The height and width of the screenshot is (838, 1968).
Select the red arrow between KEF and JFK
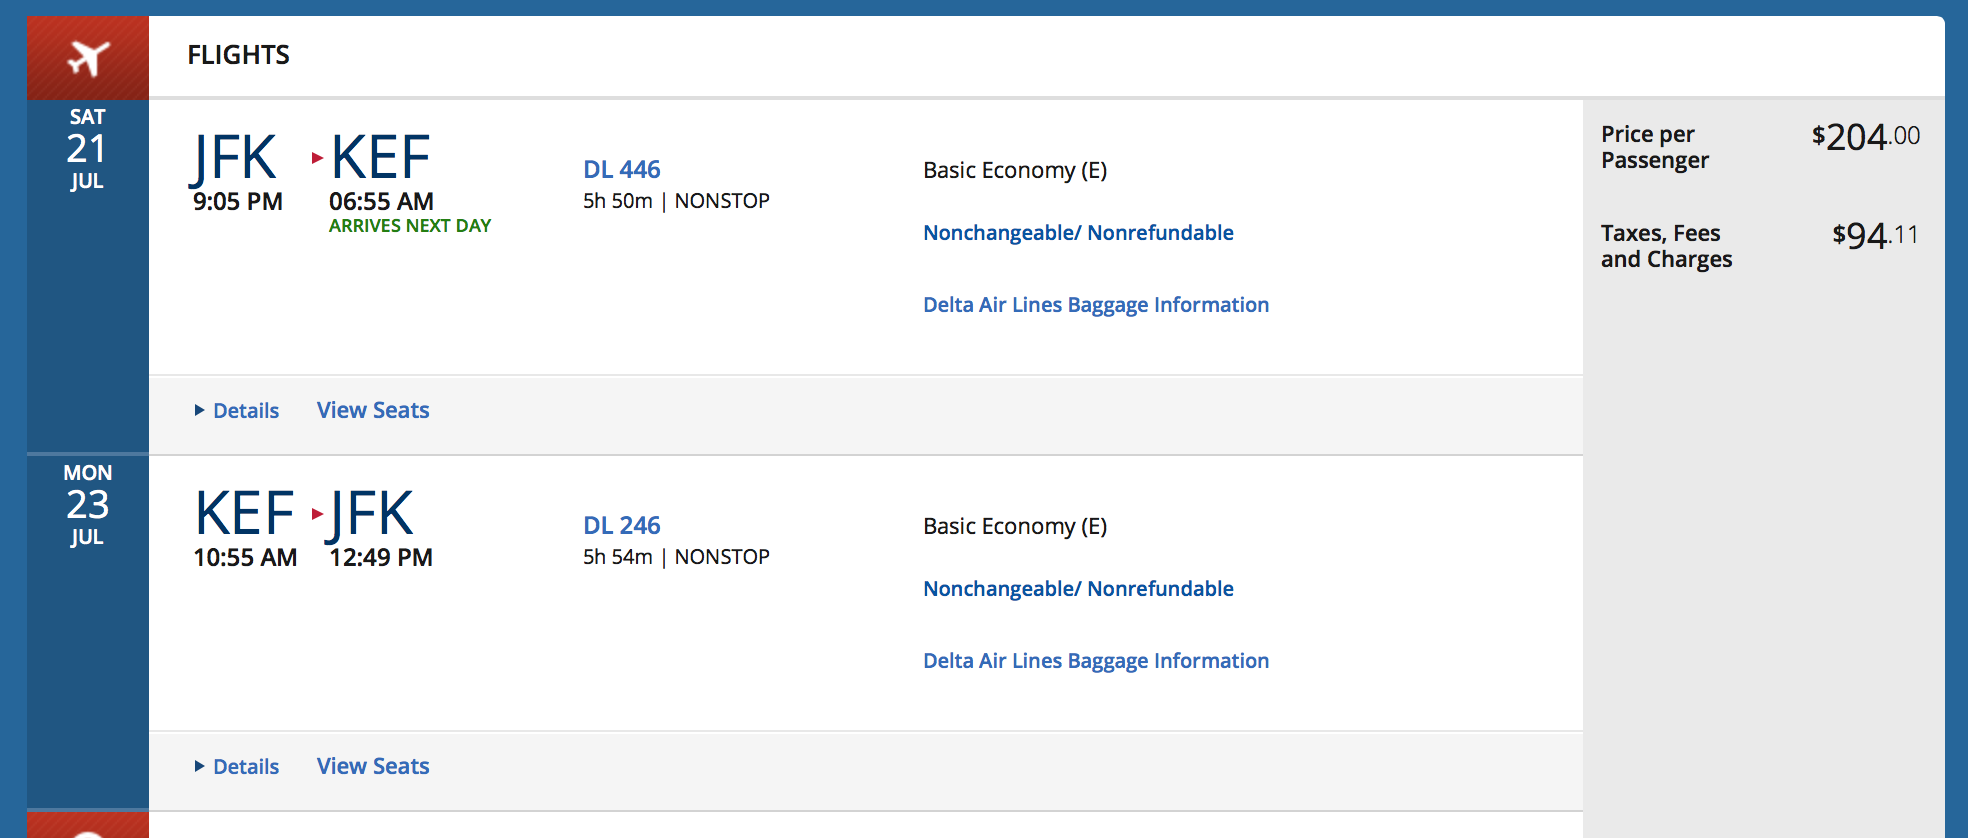pyautogui.click(x=317, y=513)
